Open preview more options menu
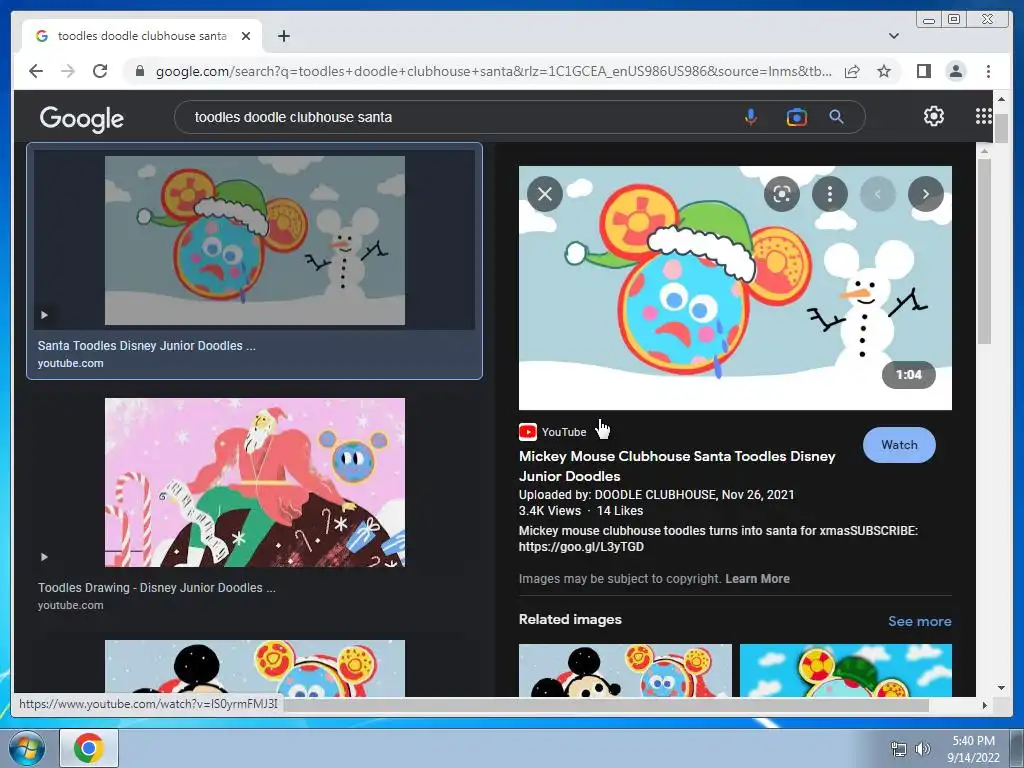Viewport: 1024px width, 768px height. 829,194
